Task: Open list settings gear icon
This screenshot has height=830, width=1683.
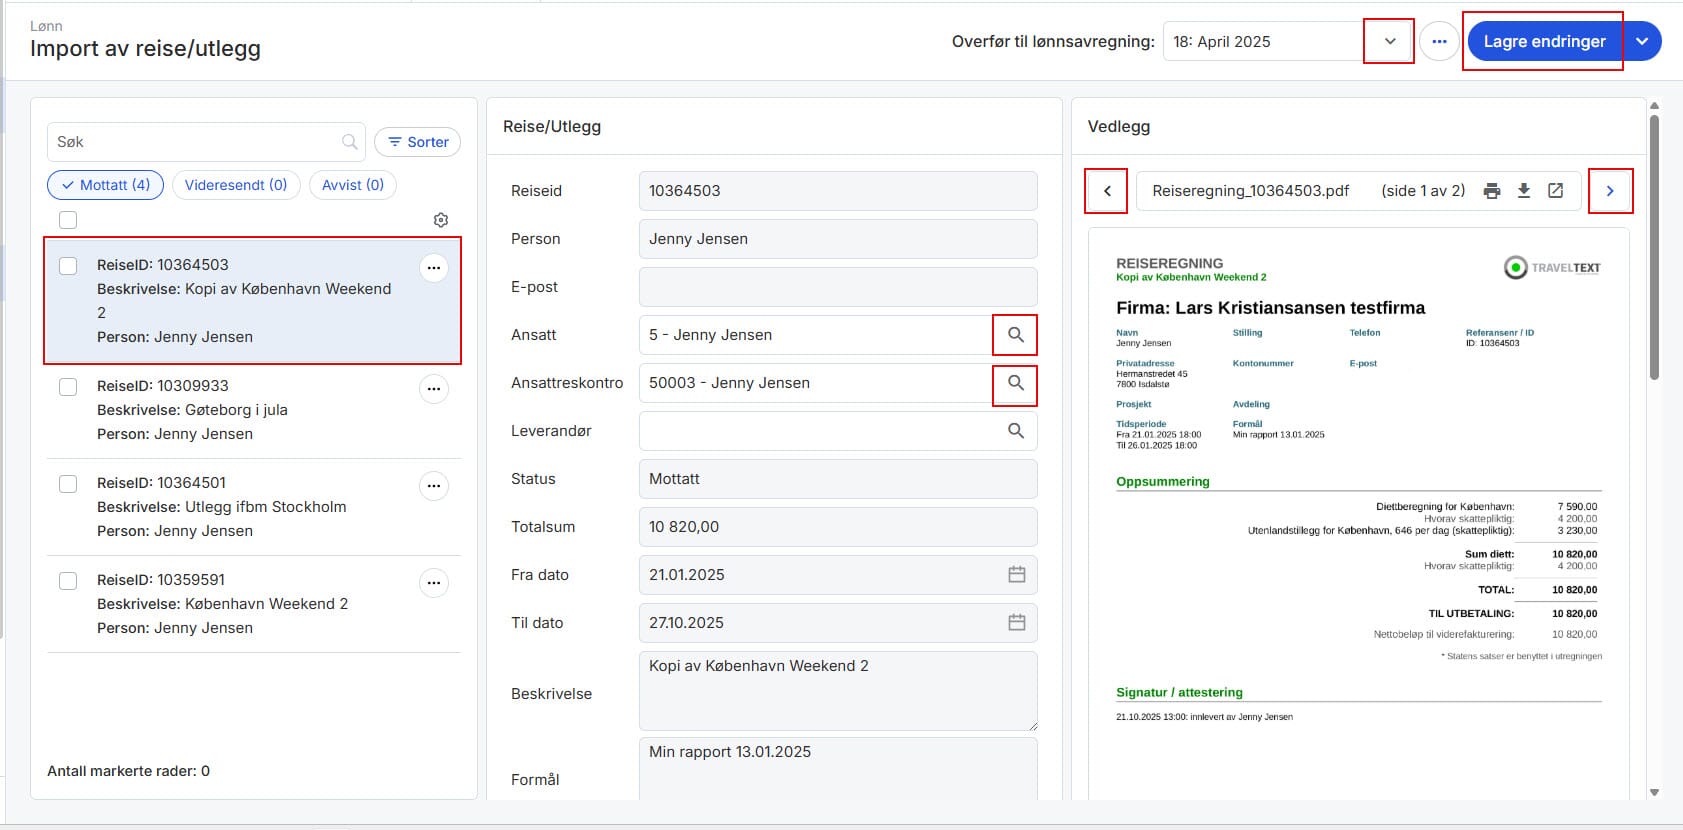Action: click(x=441, y=220)
